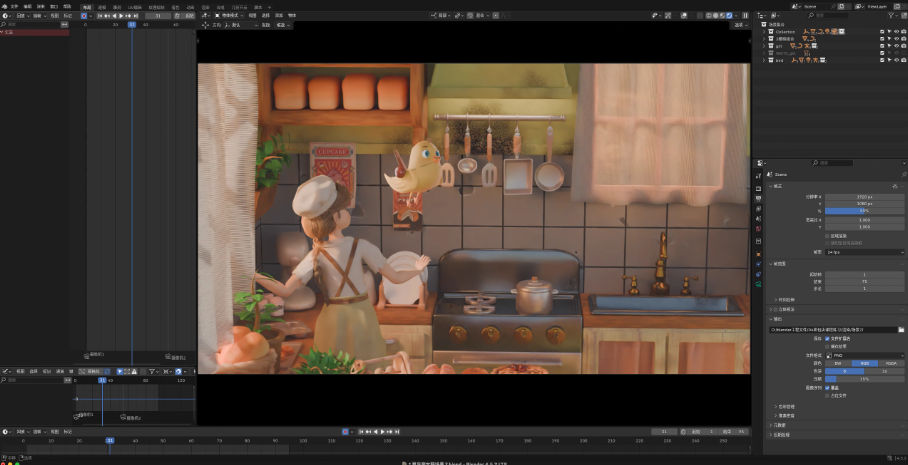Screen dimensions: 908x465
Task: Expand the bird collection in outliner
Action: [x=765, y=60]
